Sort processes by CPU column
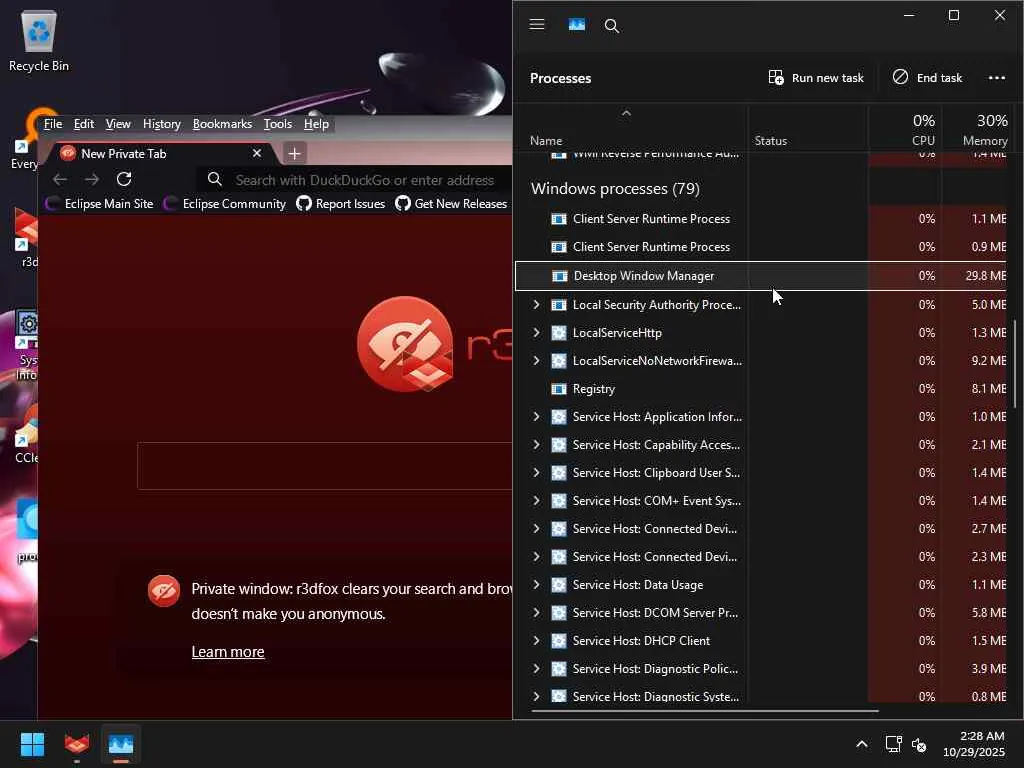 pos(923,130)
